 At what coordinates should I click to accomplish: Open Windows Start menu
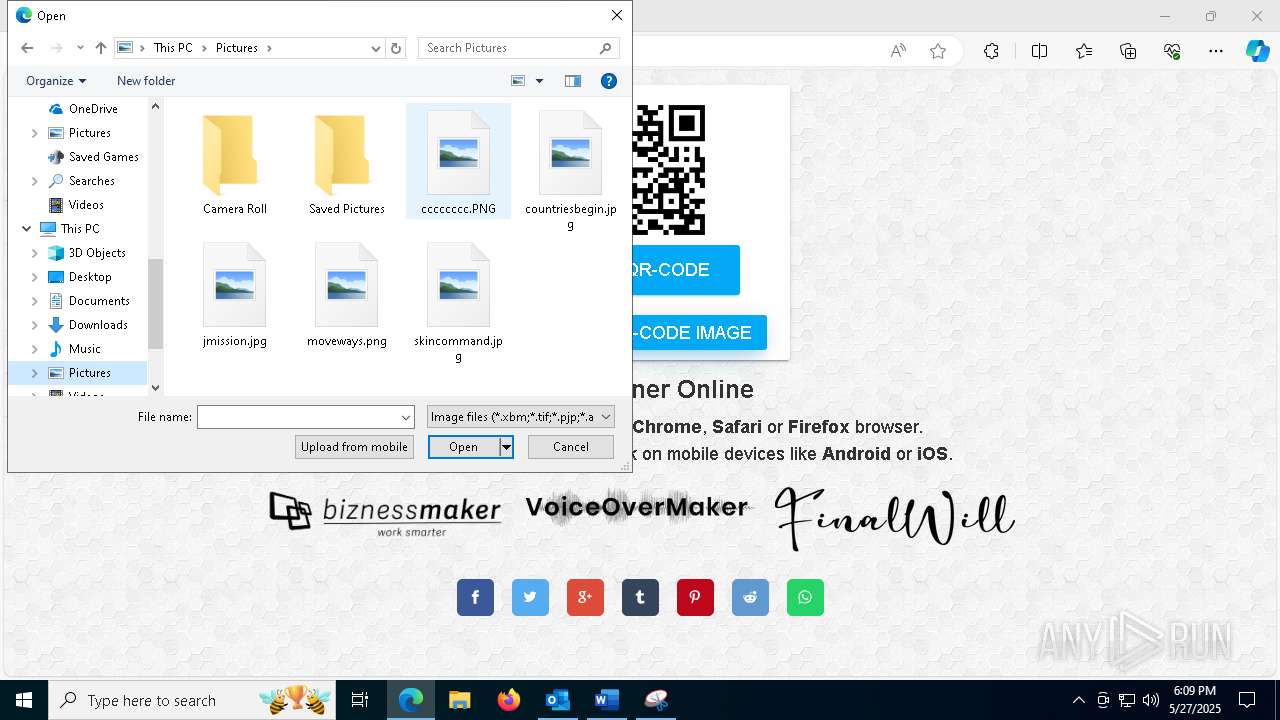point(24,700)
